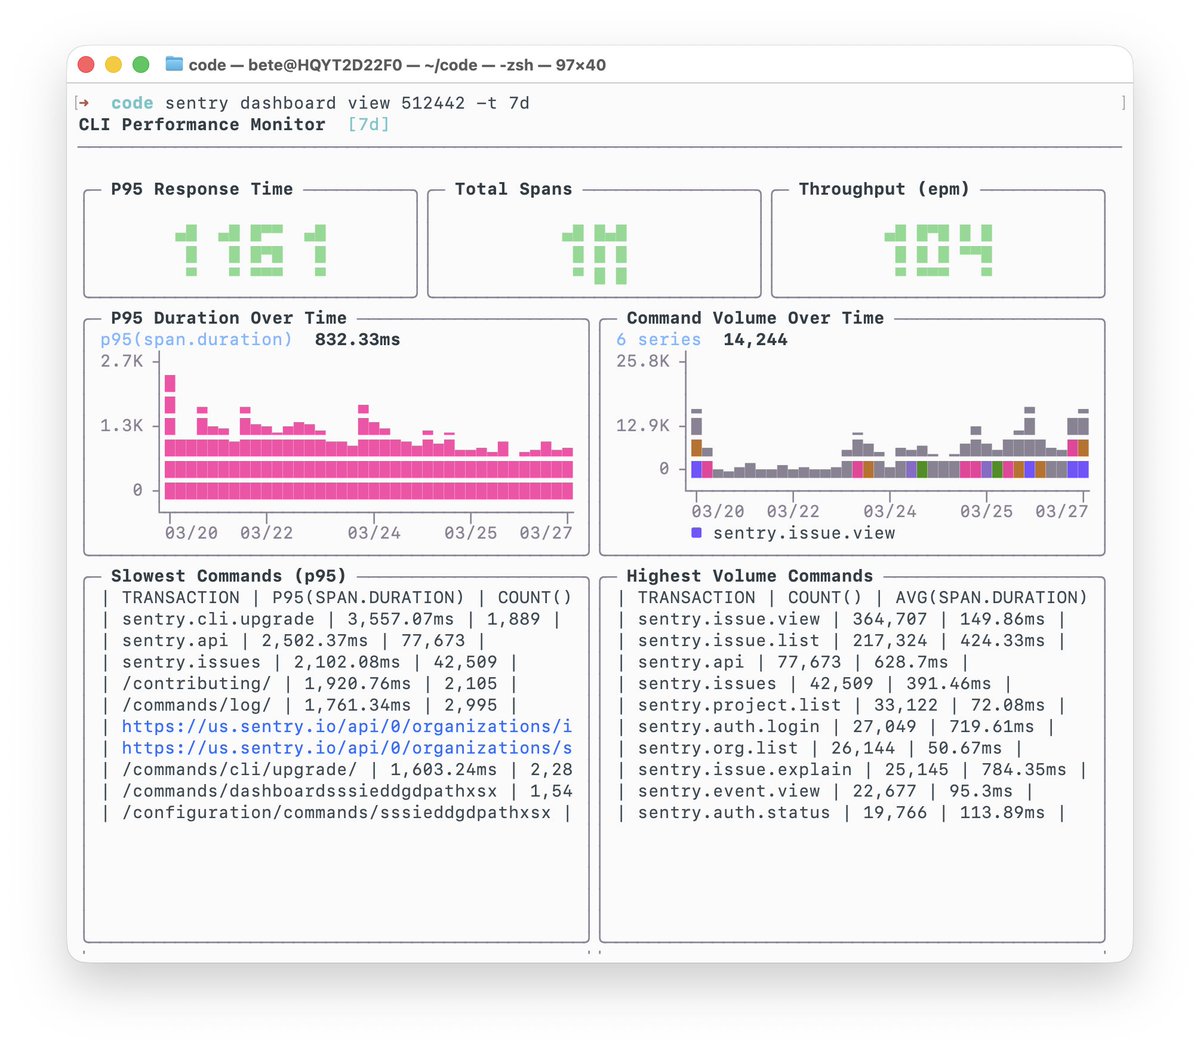Click the folder icon in the title bar
Screen dimensions: 1200x1051
174,64
